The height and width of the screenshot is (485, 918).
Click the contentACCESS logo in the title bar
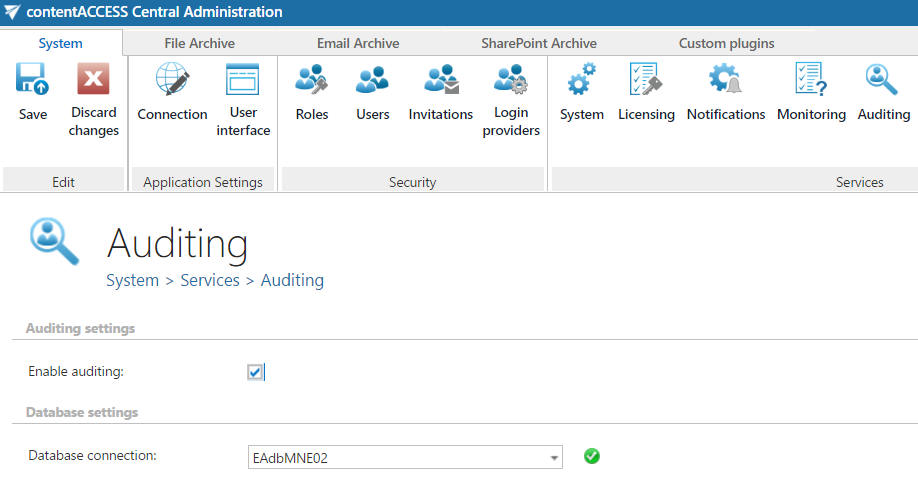pyautogui.click(x=12, y=12)
